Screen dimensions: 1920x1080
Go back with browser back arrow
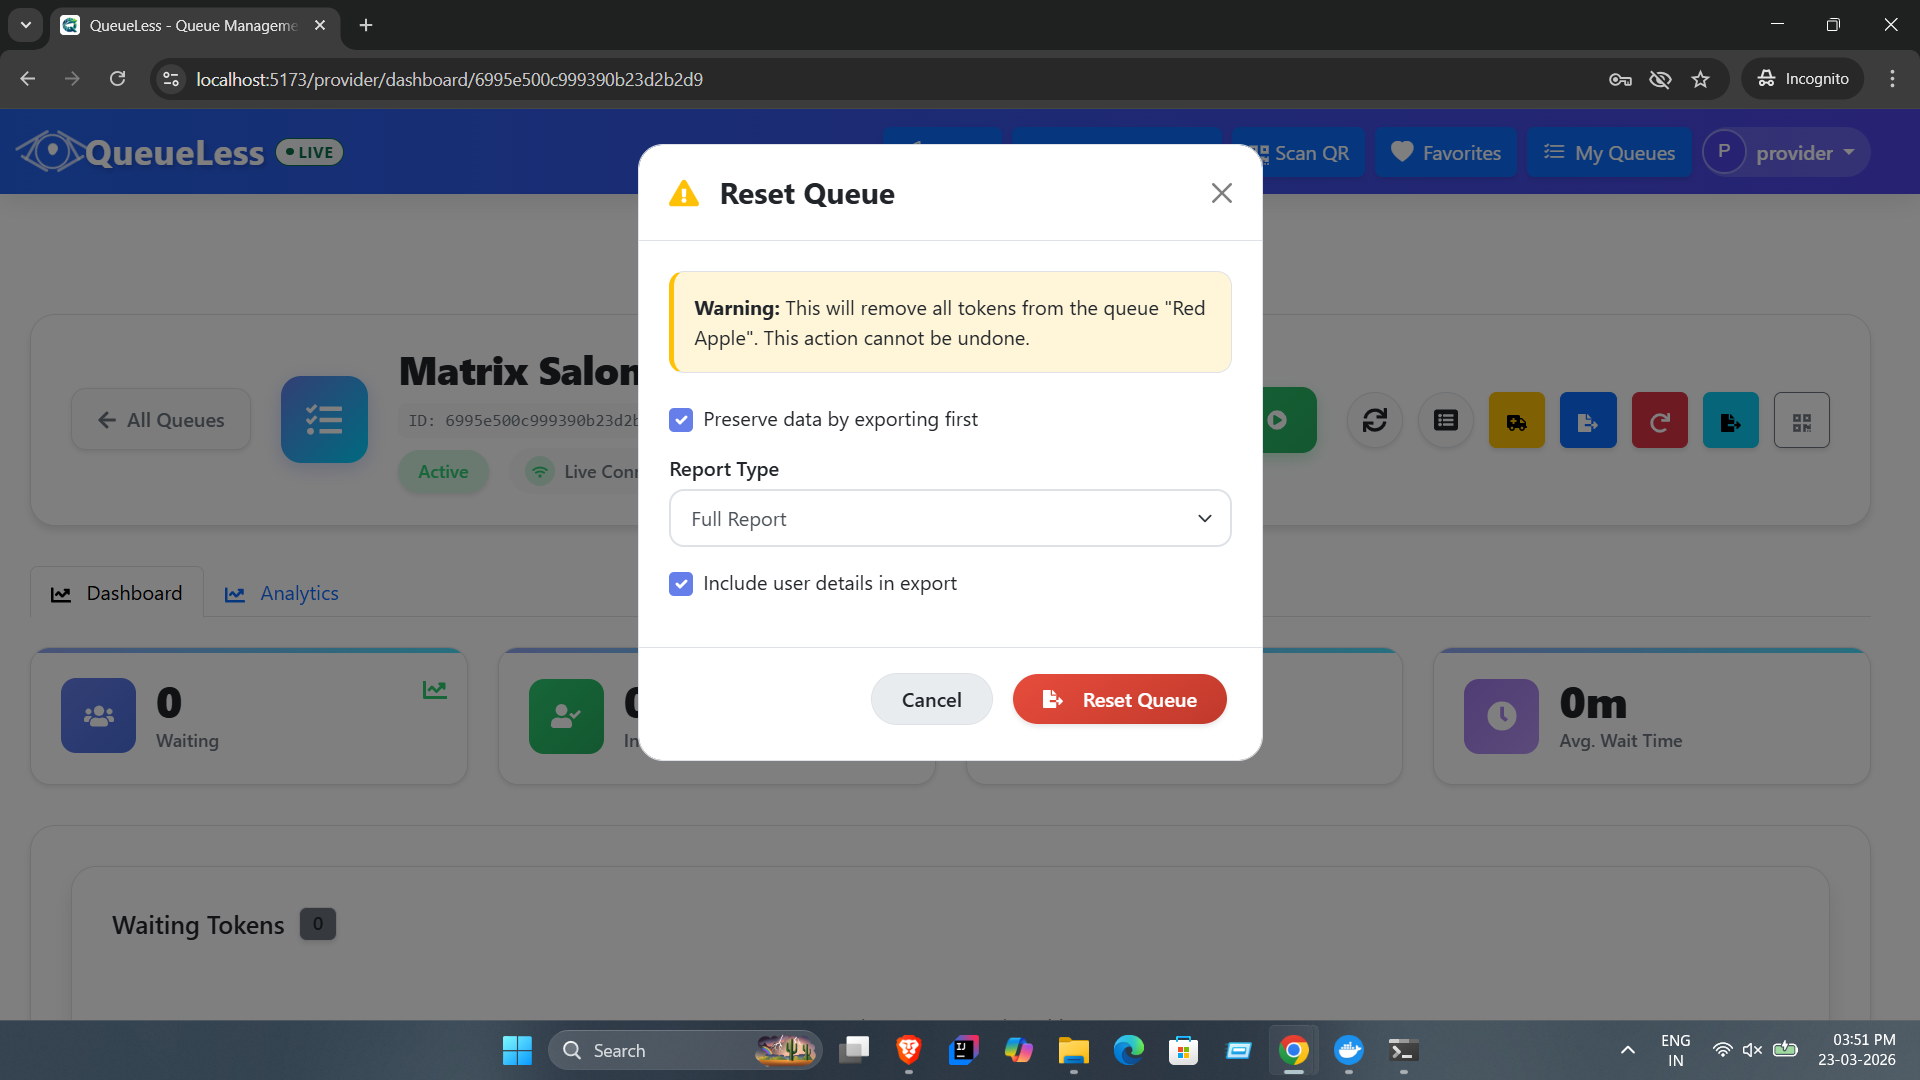point(27,79)
